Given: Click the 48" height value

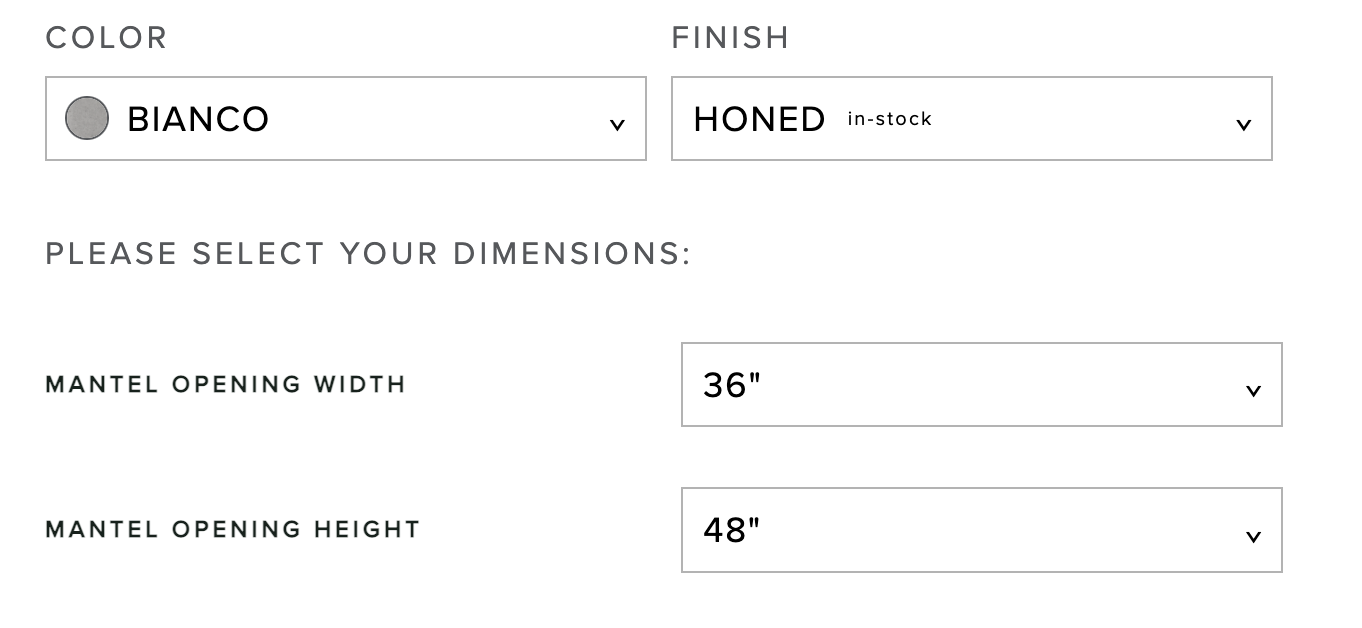Looking at the screenshot, I should 732,530.
